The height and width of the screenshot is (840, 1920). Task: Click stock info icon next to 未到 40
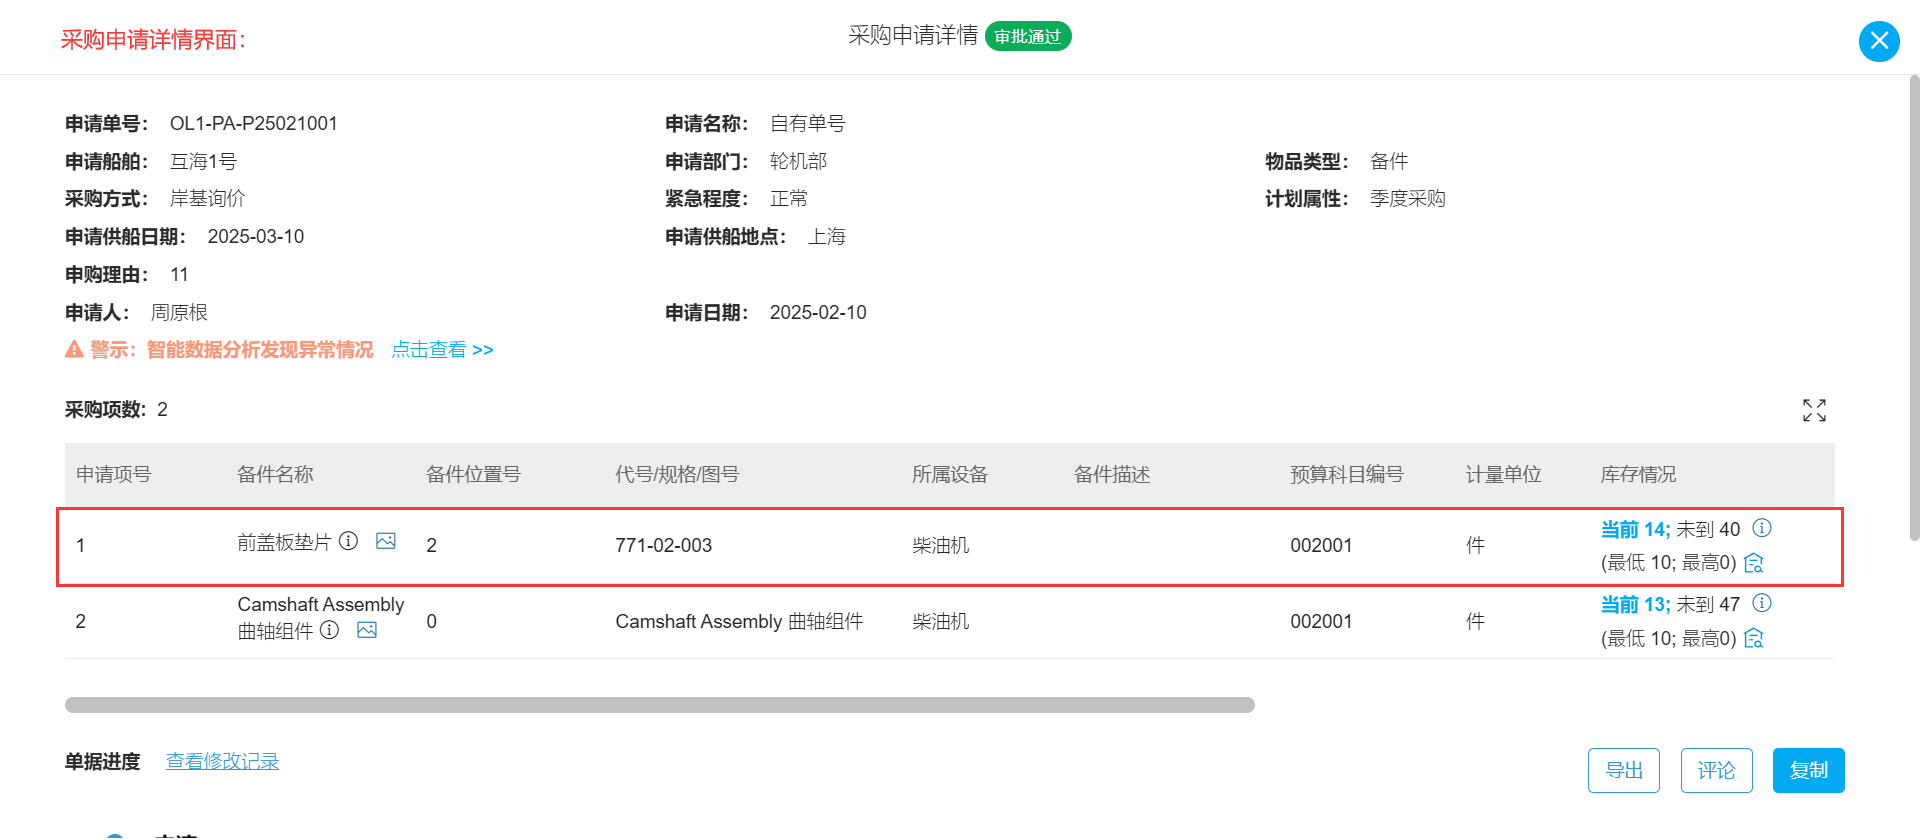click(1762, 528)
